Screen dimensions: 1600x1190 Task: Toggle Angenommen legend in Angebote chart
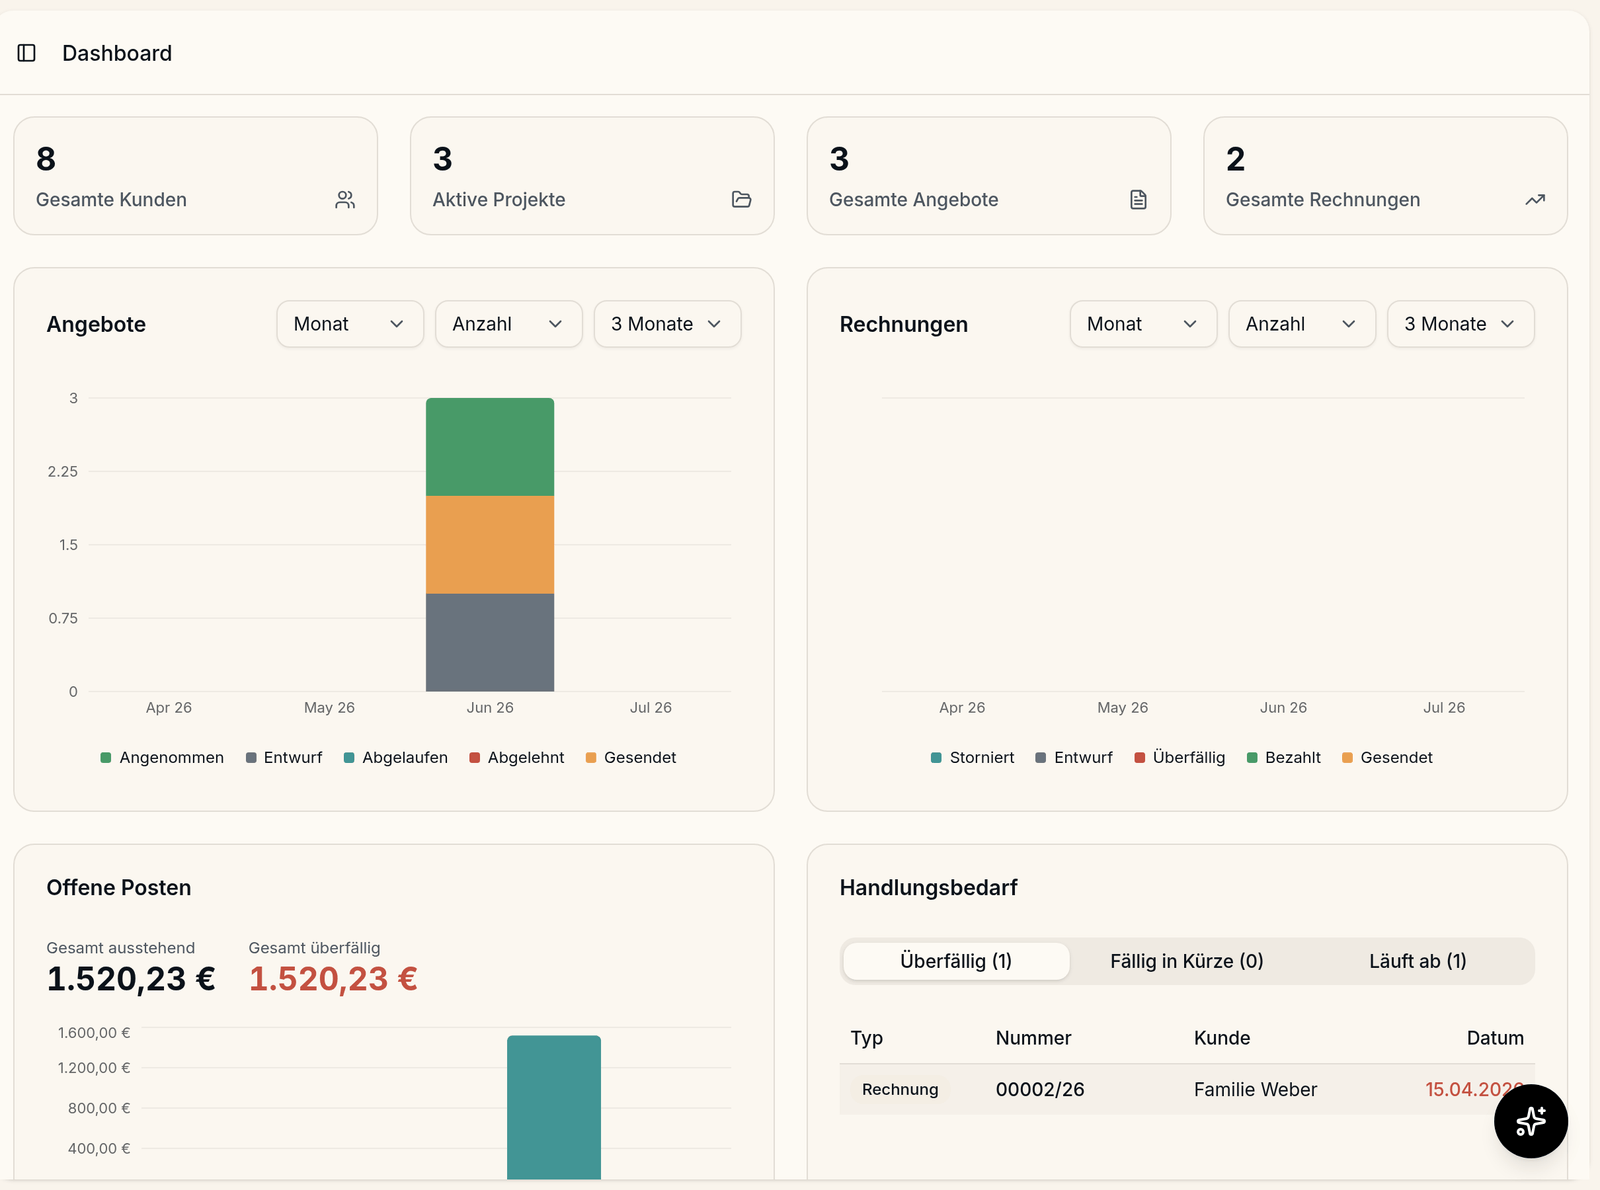pyautogui.click(x=162, y=758)
